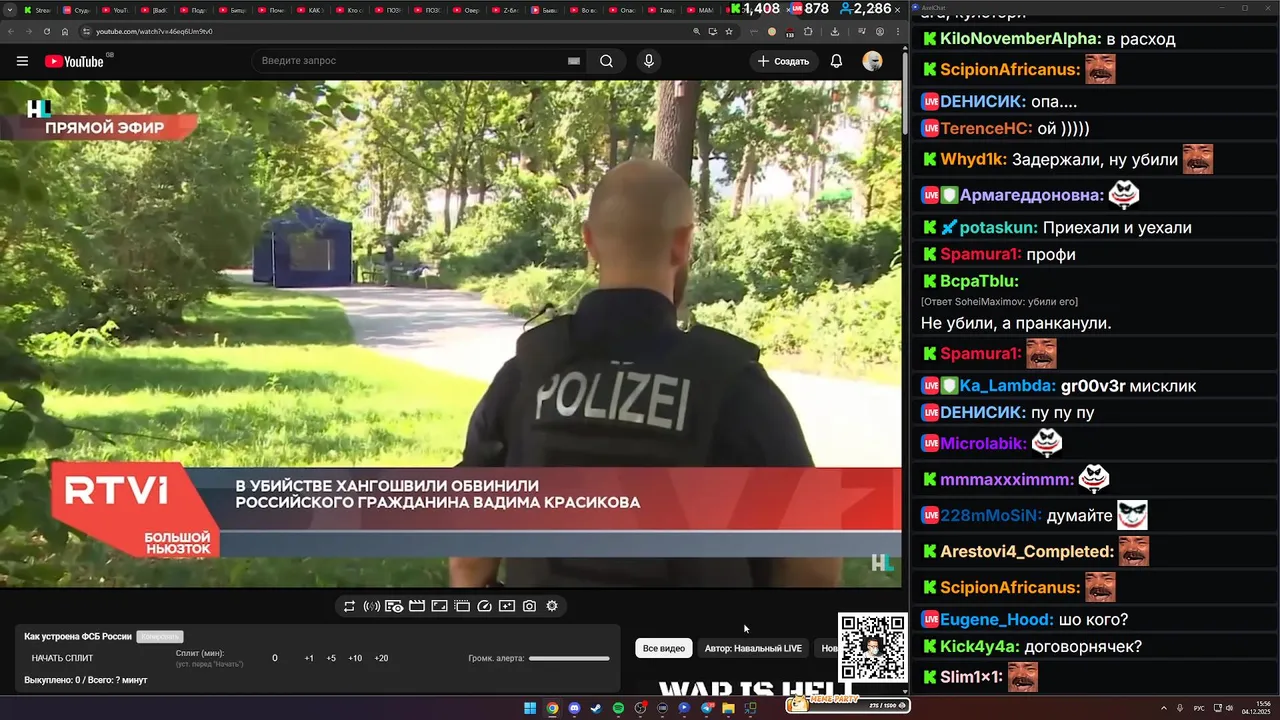Start voice search with the microphone icon
1280x720 pixels.
pos(649,61)
